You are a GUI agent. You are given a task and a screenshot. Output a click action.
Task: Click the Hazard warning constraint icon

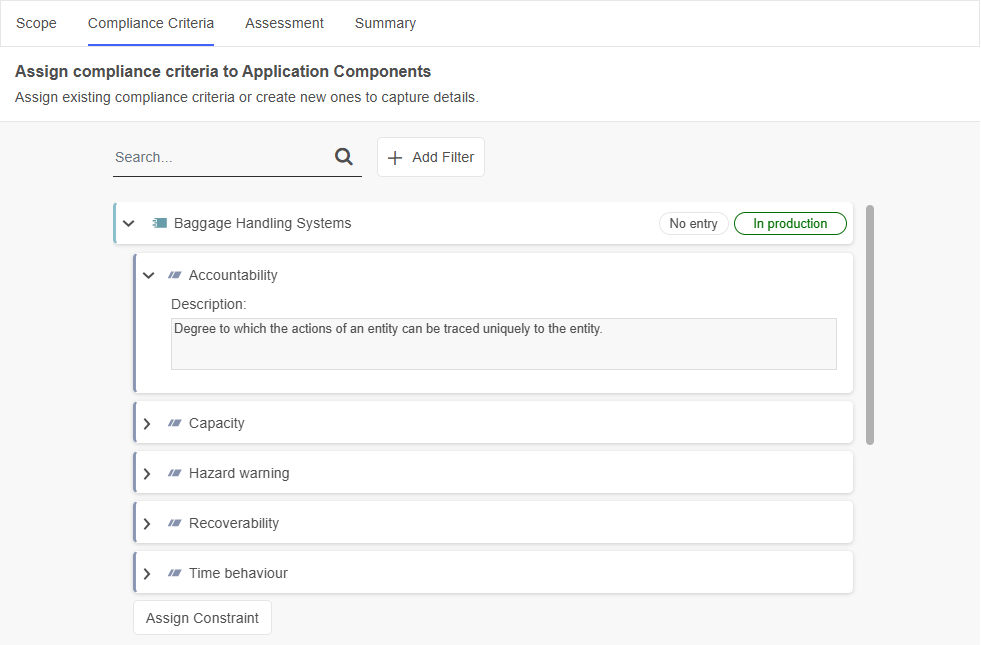pyautogui.click(x=175, y=474)
